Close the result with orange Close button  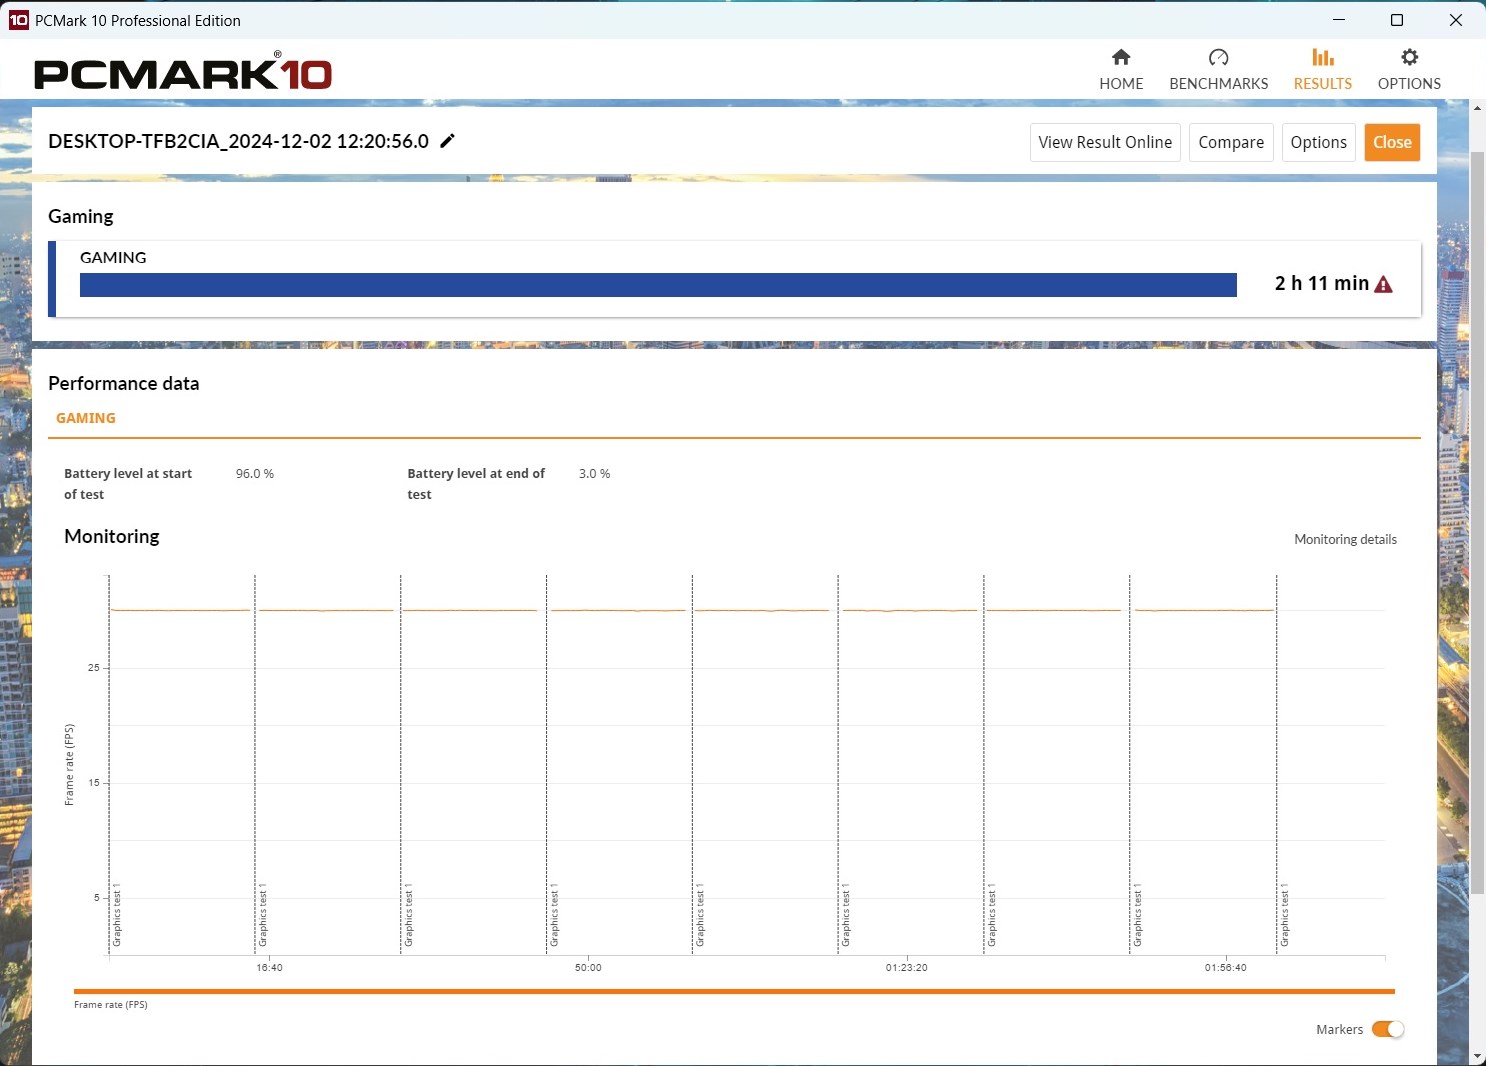point(1392,142)
